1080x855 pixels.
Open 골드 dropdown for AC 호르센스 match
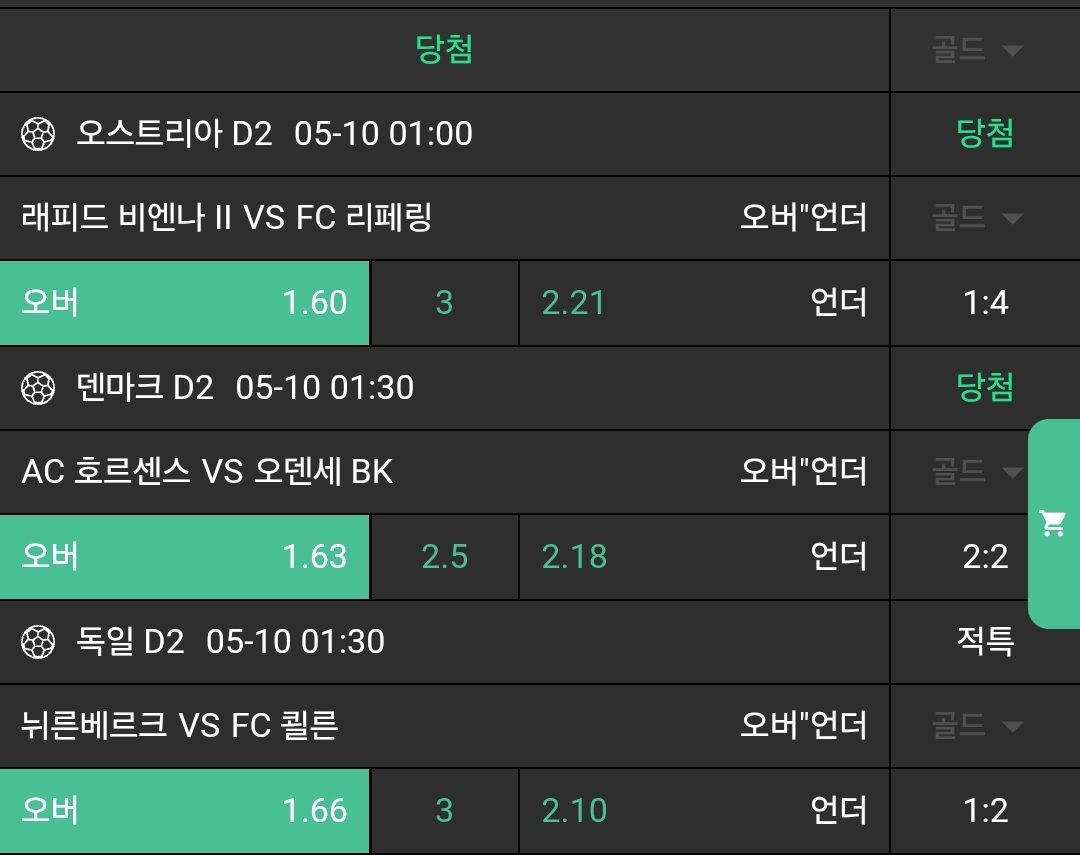[x=977, y=471]
